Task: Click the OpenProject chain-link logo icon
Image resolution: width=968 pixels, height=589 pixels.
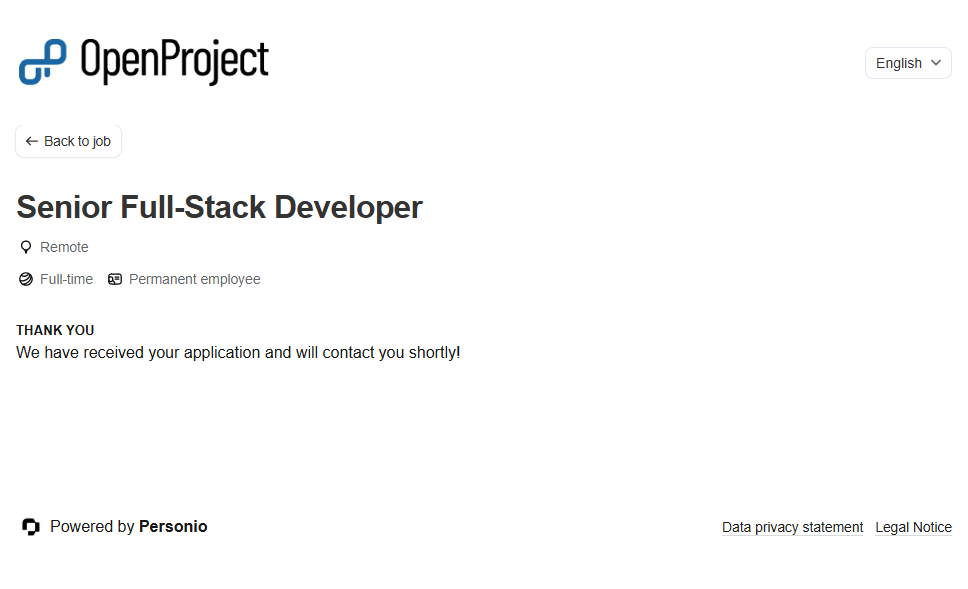Action: 42,61
